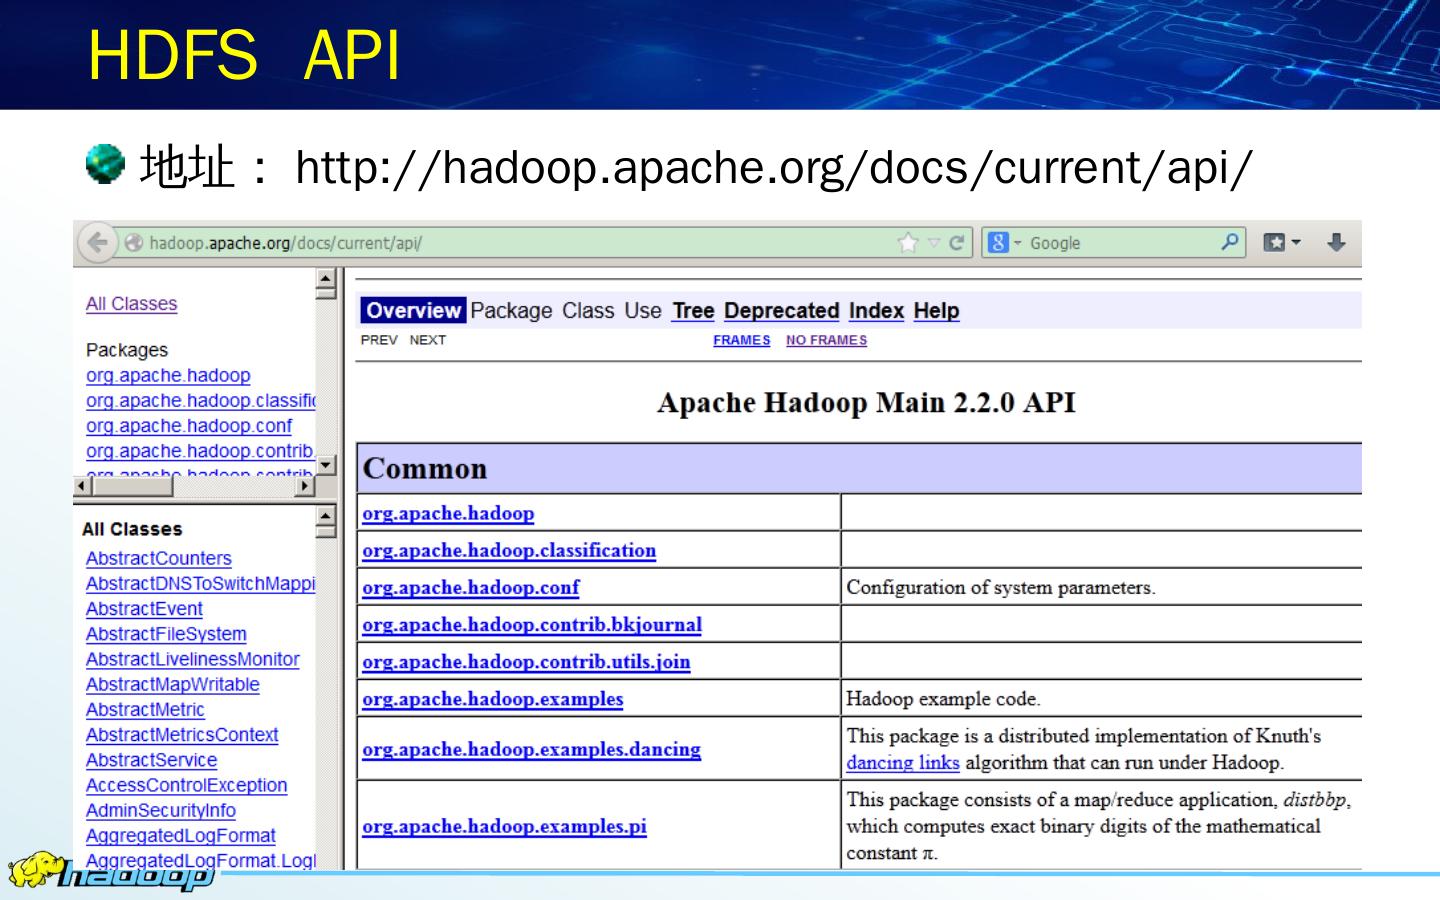Reload the page with refresh icon
The image size is (1440, 900).
(956, 243)
